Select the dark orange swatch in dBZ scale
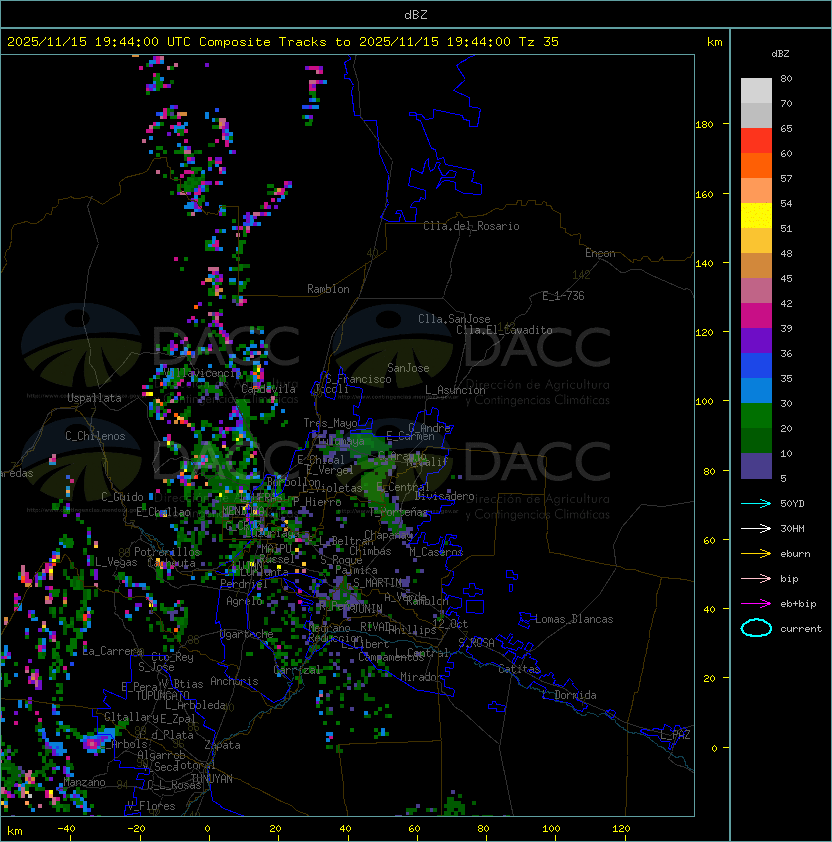 756,166
